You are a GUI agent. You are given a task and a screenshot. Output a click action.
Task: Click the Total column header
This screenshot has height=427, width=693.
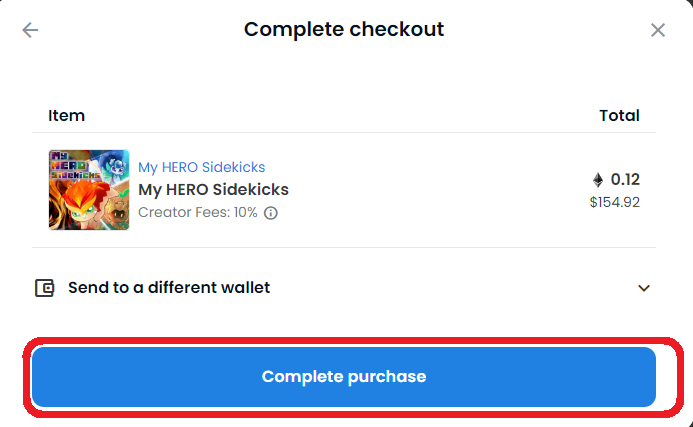(x=619, y=115)
